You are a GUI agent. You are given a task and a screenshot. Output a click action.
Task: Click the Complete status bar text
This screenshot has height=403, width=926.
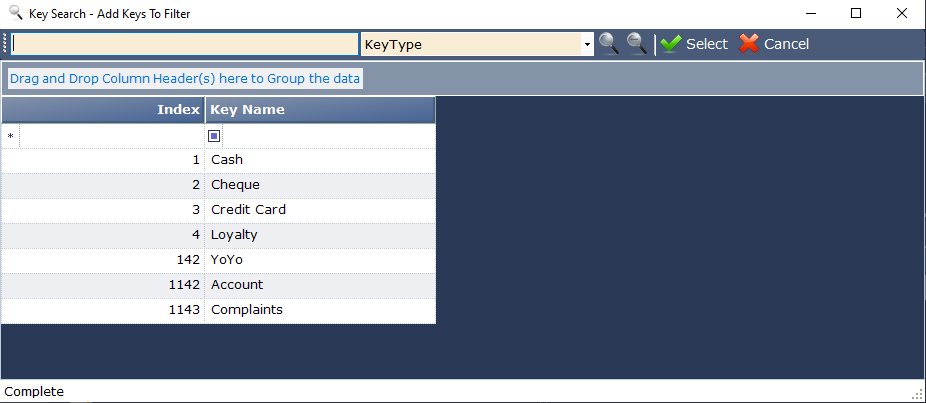34,391
